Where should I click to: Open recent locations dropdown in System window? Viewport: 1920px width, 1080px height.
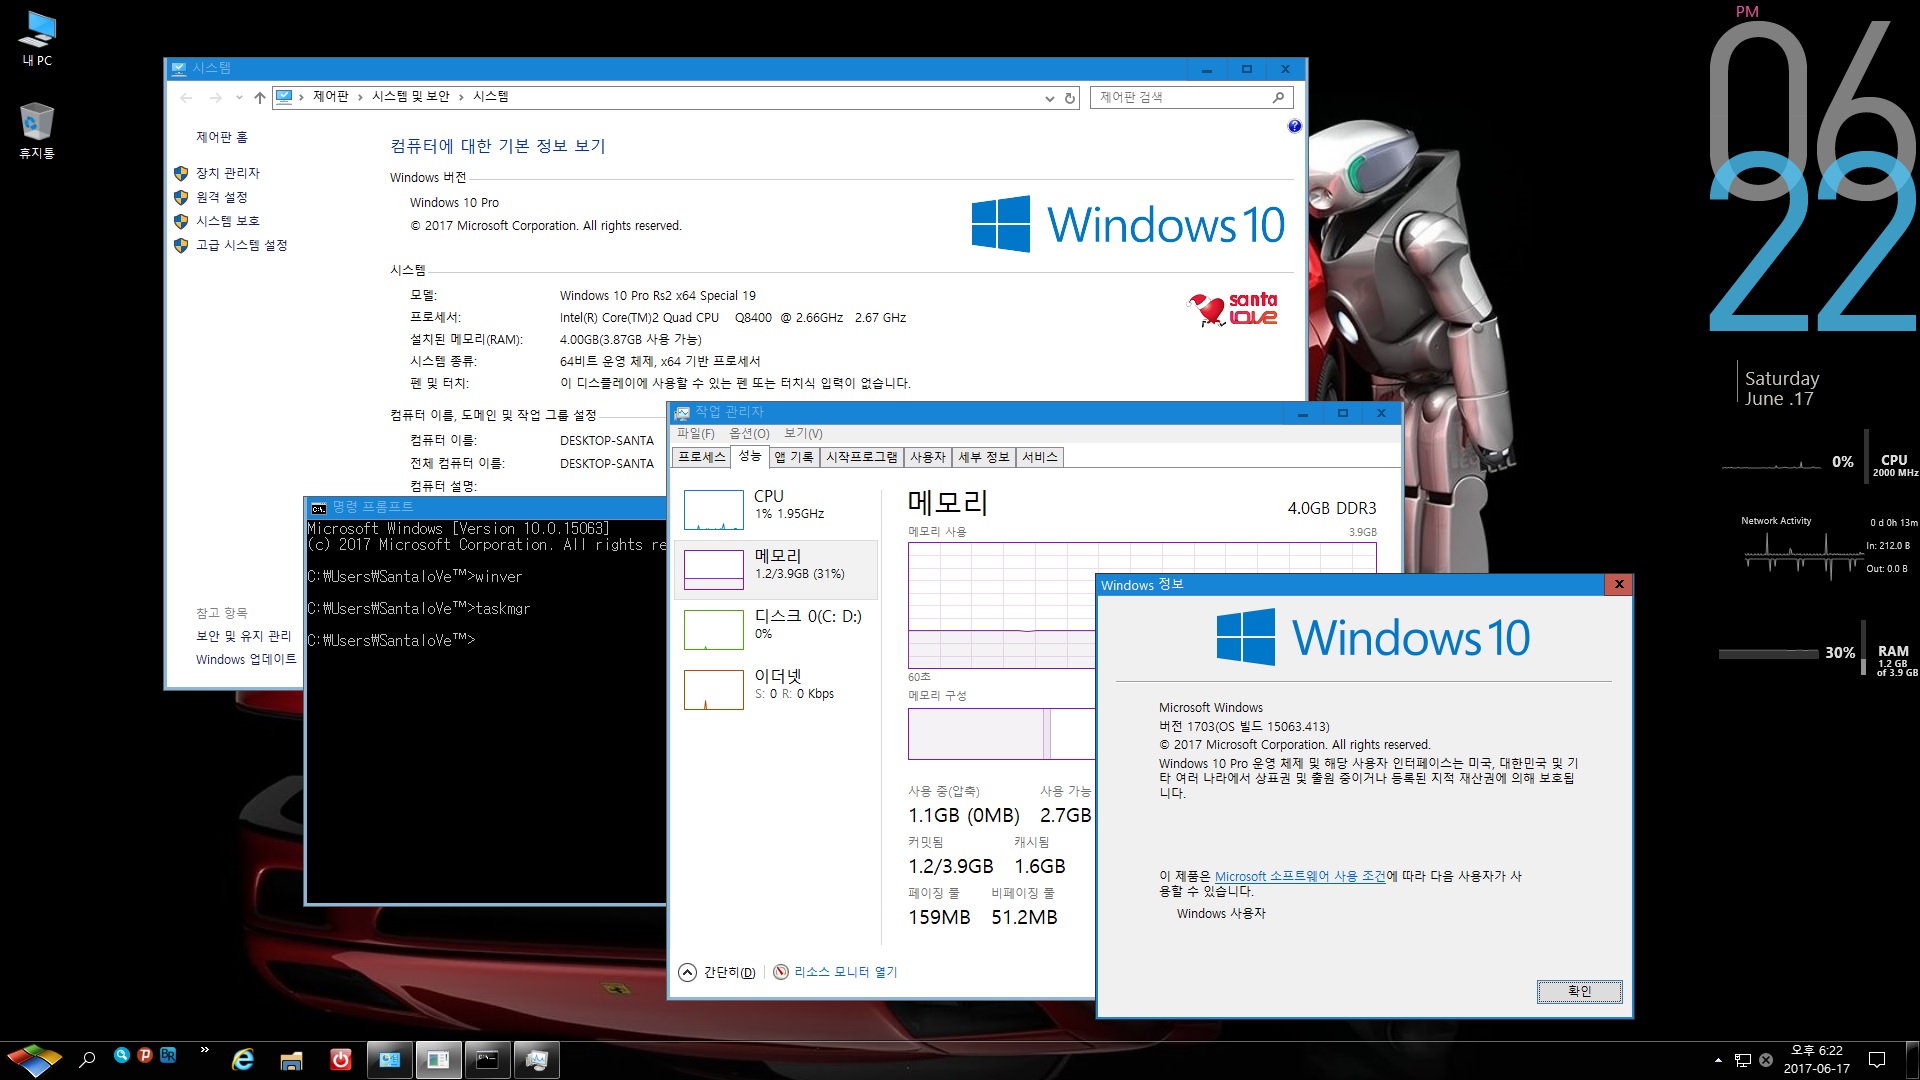tap(239, 97)
